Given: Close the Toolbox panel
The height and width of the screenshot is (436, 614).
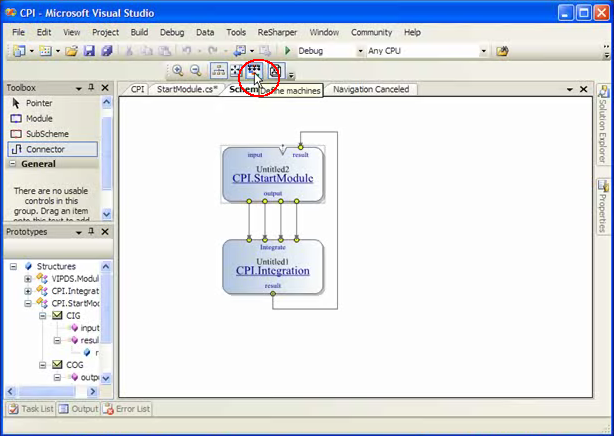Looking at the screenshot, I should tap(105, 88).
